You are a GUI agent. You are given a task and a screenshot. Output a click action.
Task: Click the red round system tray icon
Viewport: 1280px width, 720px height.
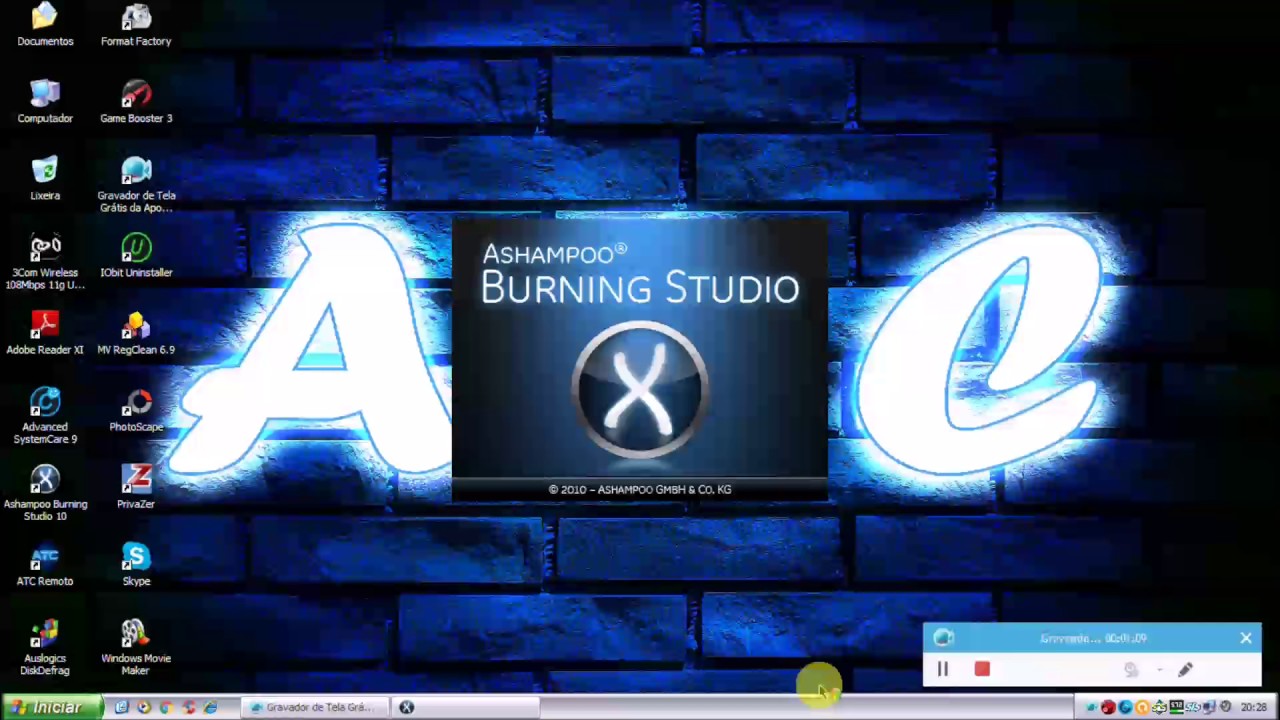pos(1109,707)
